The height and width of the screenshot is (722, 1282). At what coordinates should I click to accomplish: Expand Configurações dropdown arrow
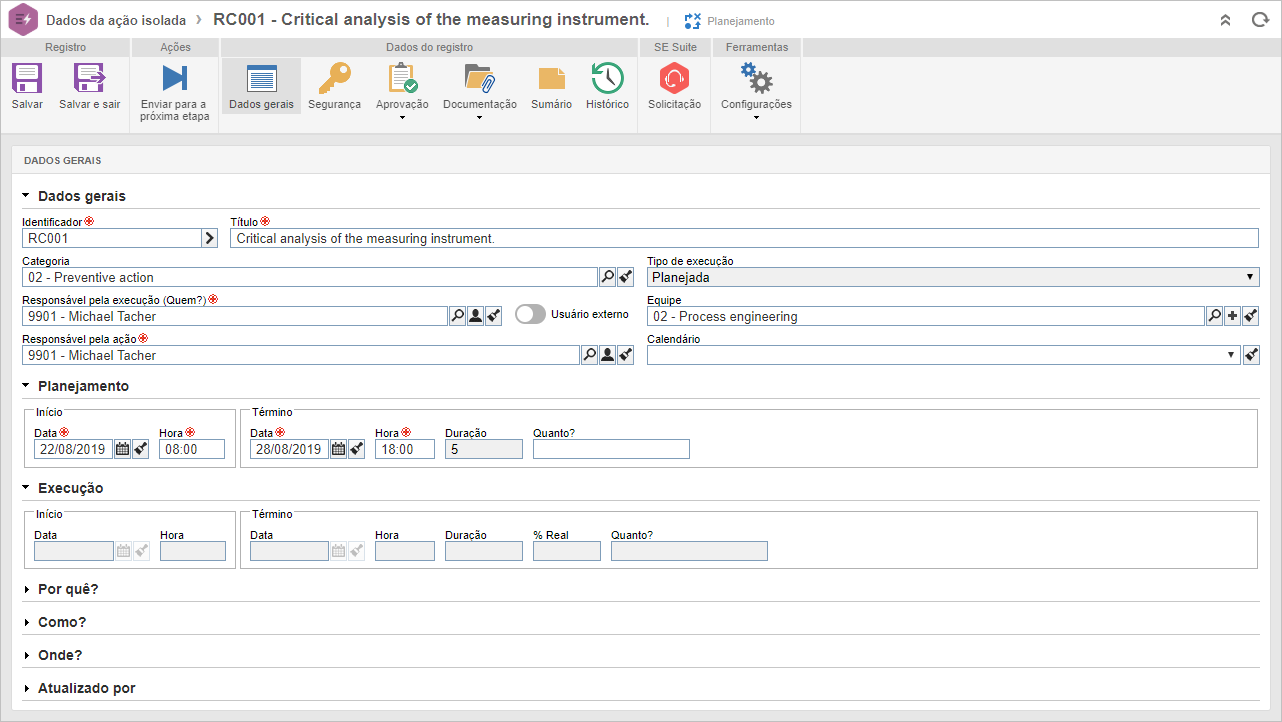click(x=756, y=118)
